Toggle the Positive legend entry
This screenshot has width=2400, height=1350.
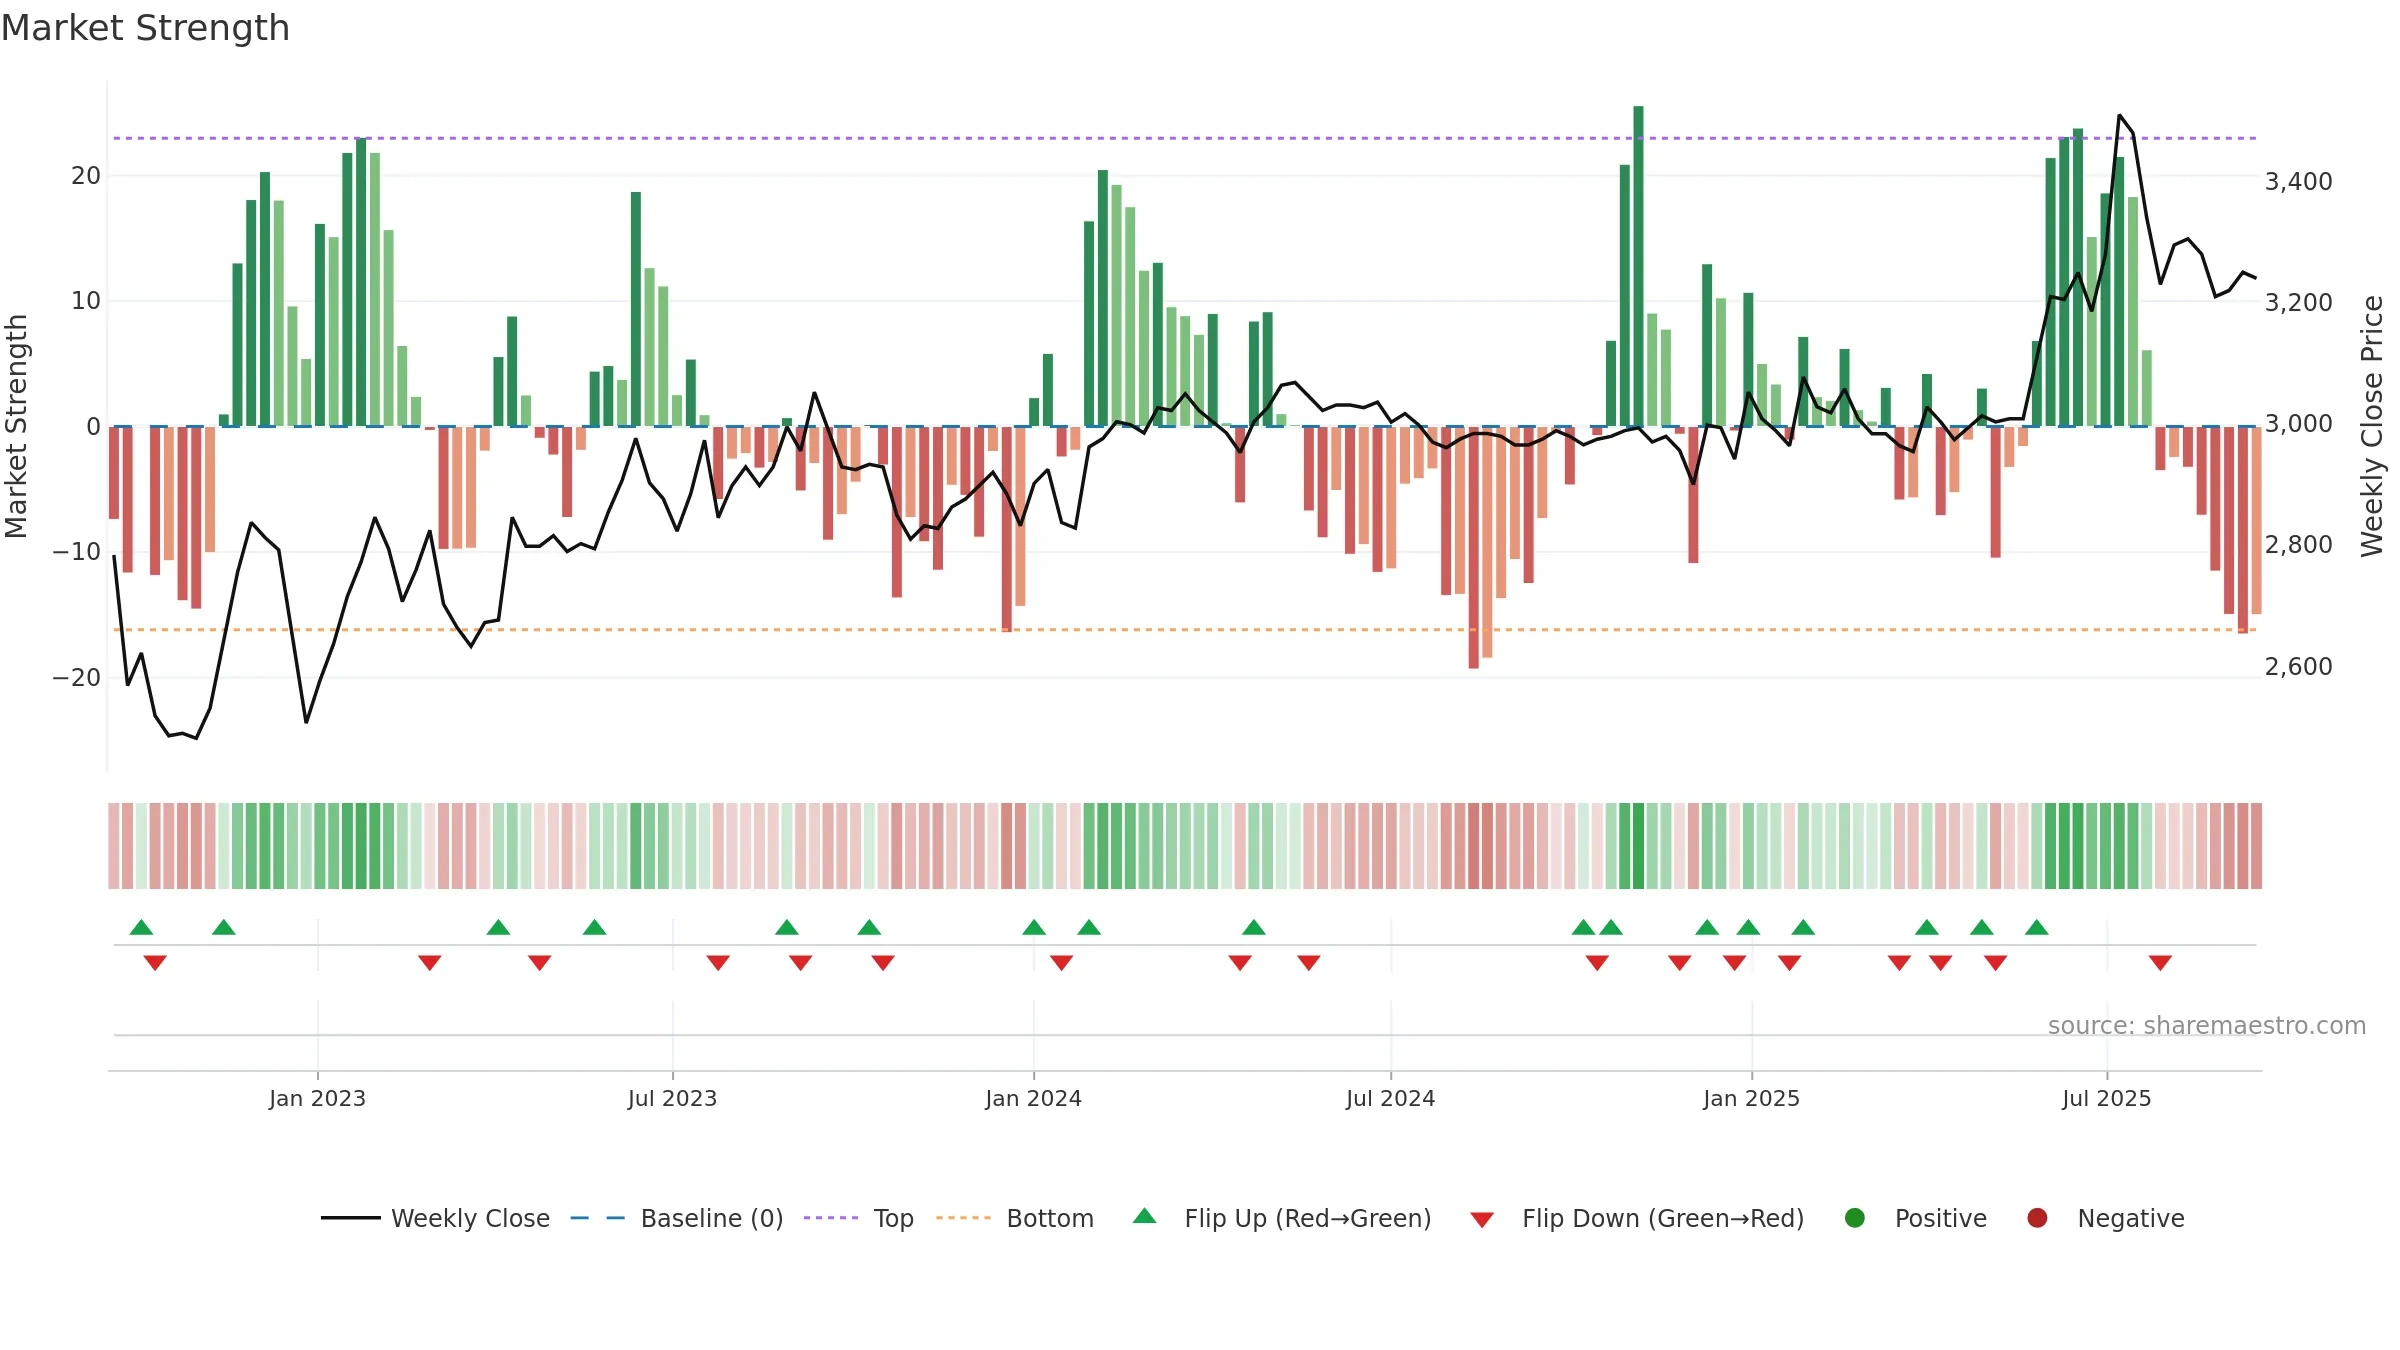1915,1218
